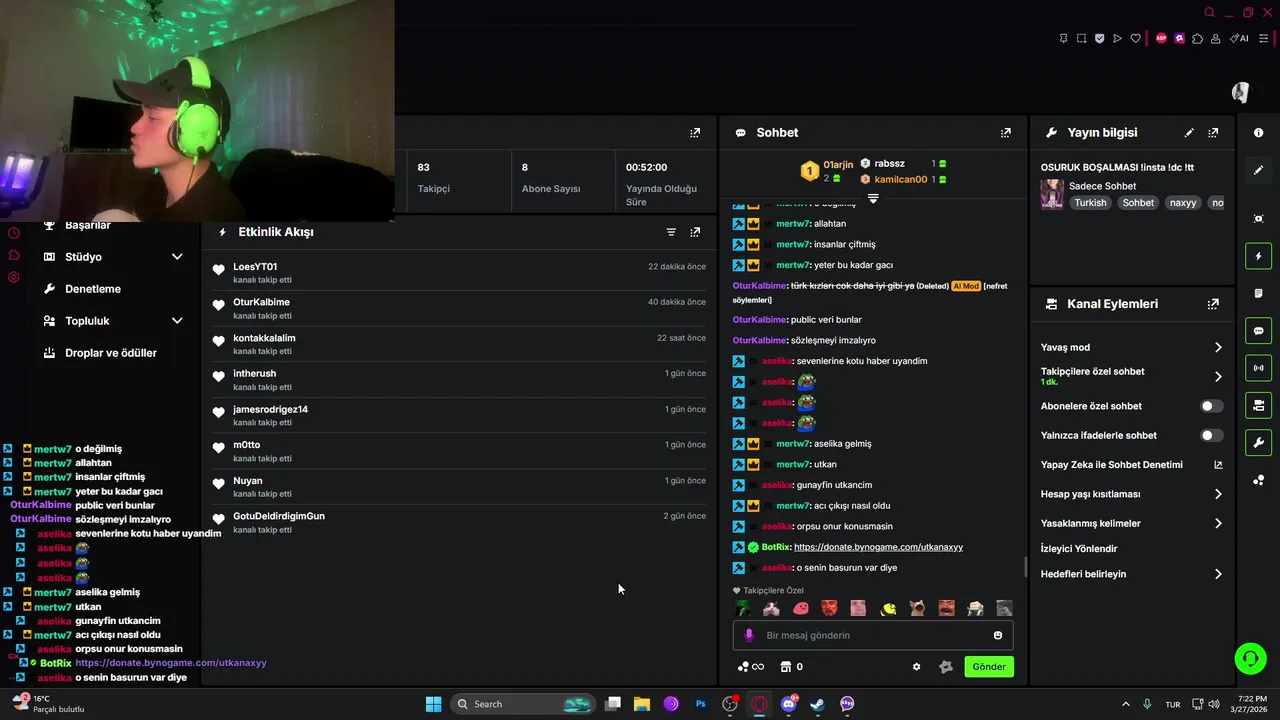Pop out the Yayın bilgisi panel
Viewport: 1280px width, 720px height.
(x=1213, y=132)
